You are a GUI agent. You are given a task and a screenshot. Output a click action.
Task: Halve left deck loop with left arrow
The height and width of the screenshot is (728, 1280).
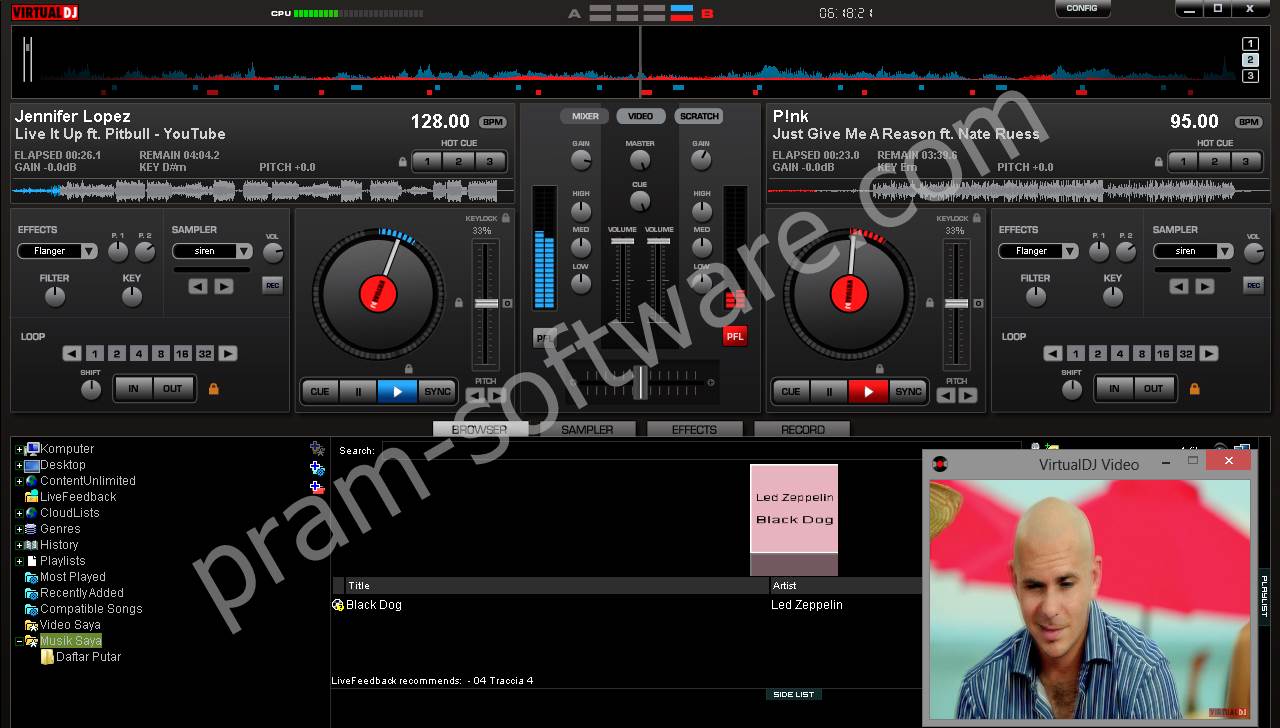pyautogui.click(x=72, y=353)
